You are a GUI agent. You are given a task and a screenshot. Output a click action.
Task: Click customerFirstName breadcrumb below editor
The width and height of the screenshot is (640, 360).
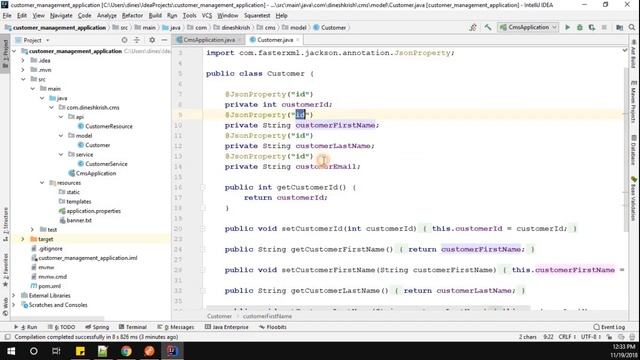point(267,316)
